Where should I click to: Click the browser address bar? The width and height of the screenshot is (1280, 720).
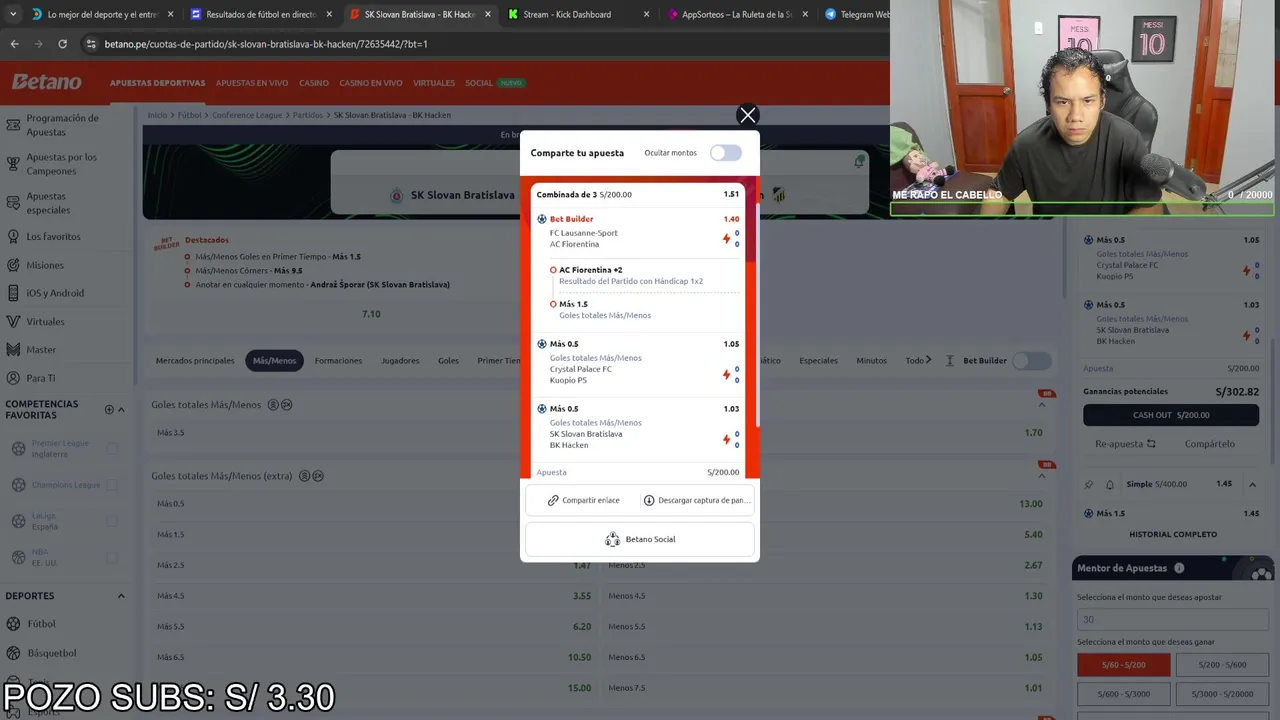(x=480, y=44)
